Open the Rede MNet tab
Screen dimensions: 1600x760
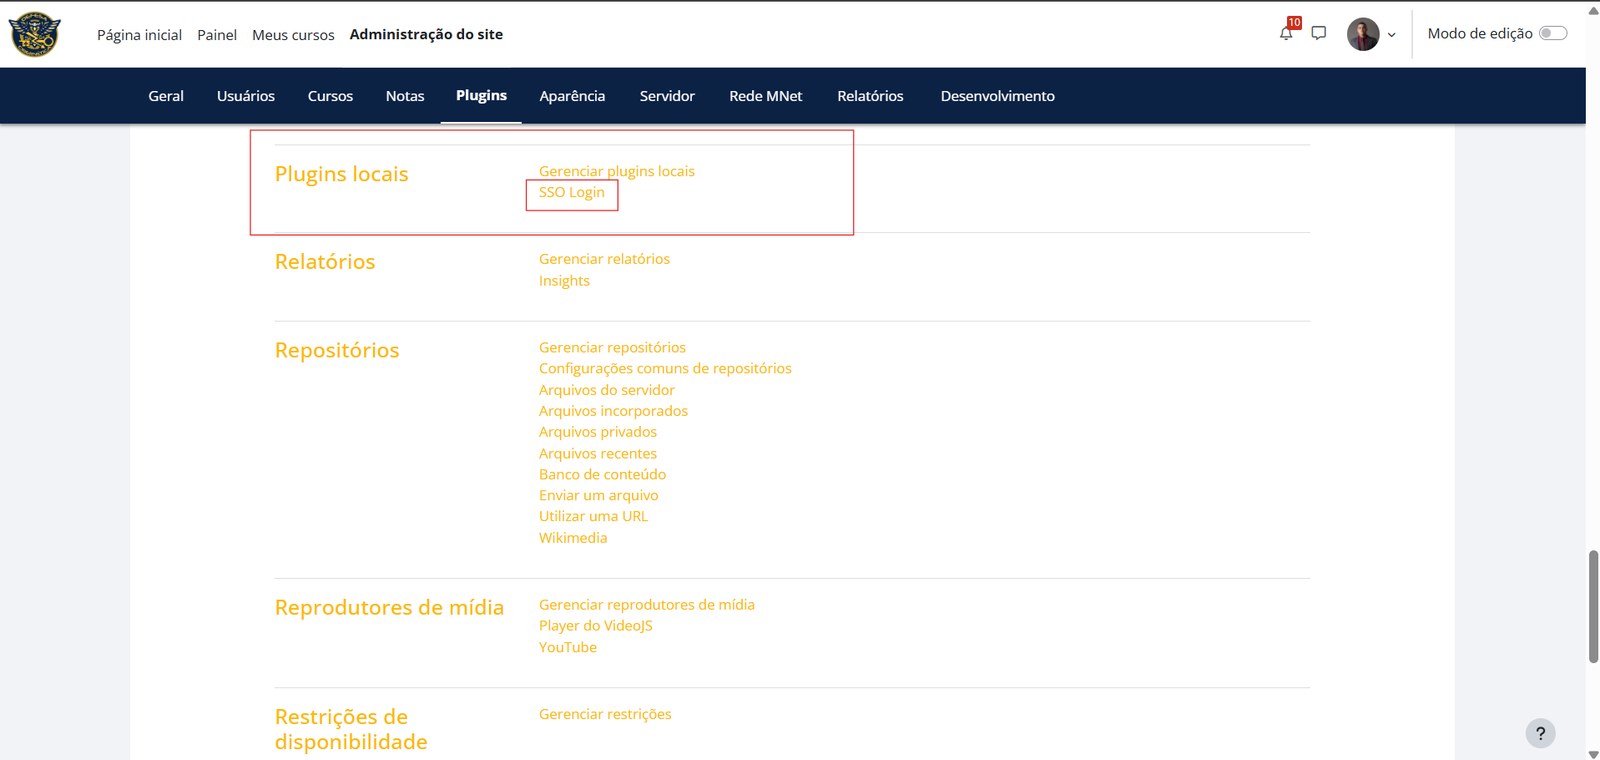[x=766, y=96]
